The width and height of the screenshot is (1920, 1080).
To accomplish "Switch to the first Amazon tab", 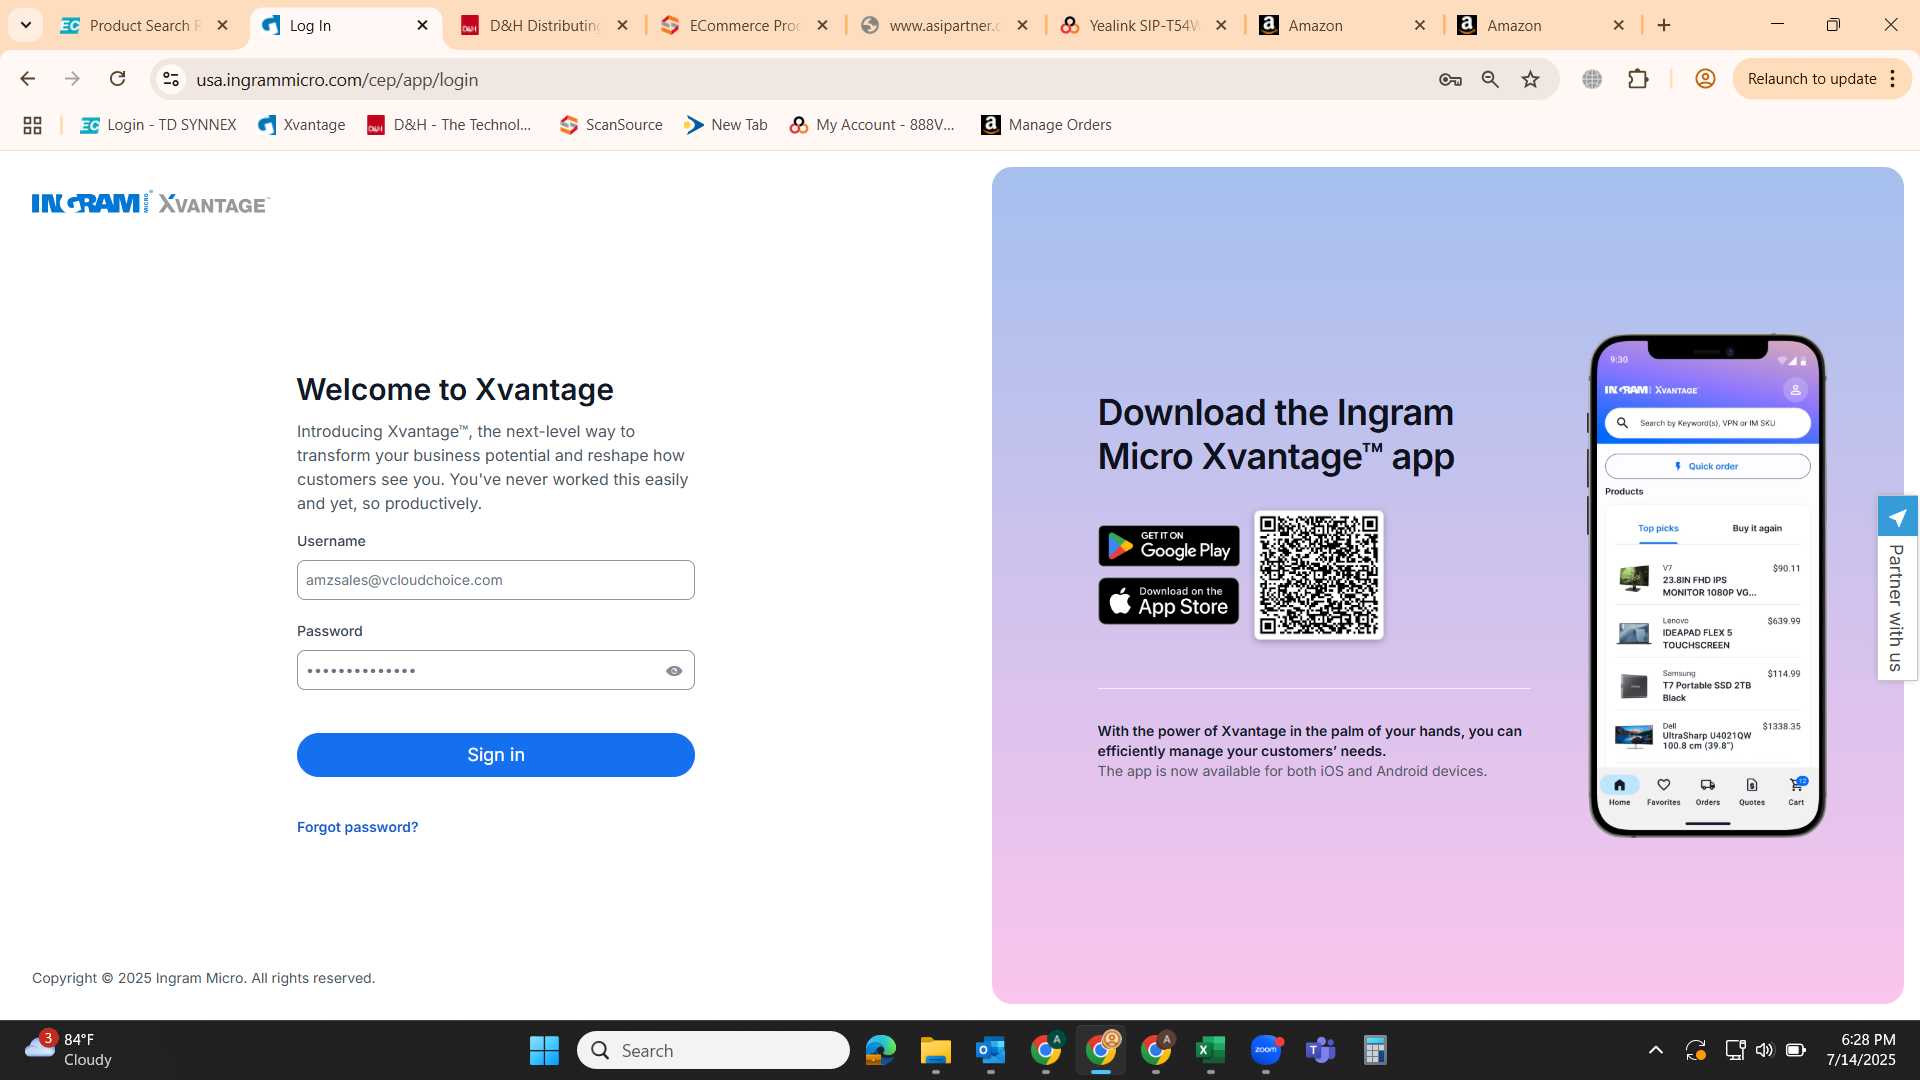I will [1343, 25].
